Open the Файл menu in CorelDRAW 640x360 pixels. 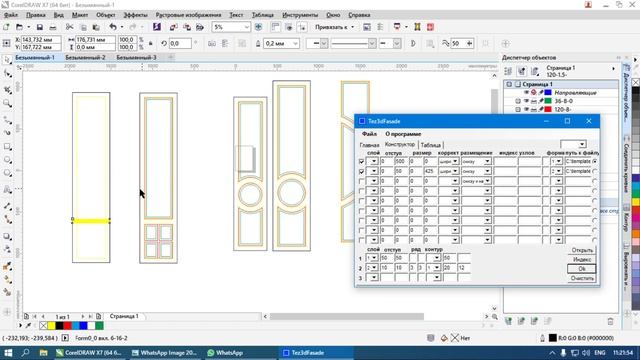tap(11, 15)
